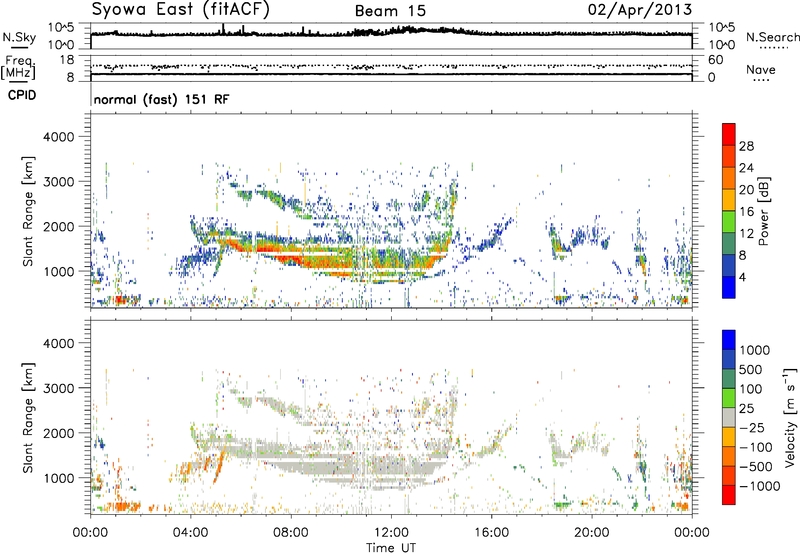Pick the top blue Velocity segment above 1000
800x554 pixels.
click(x=729, y=340)
